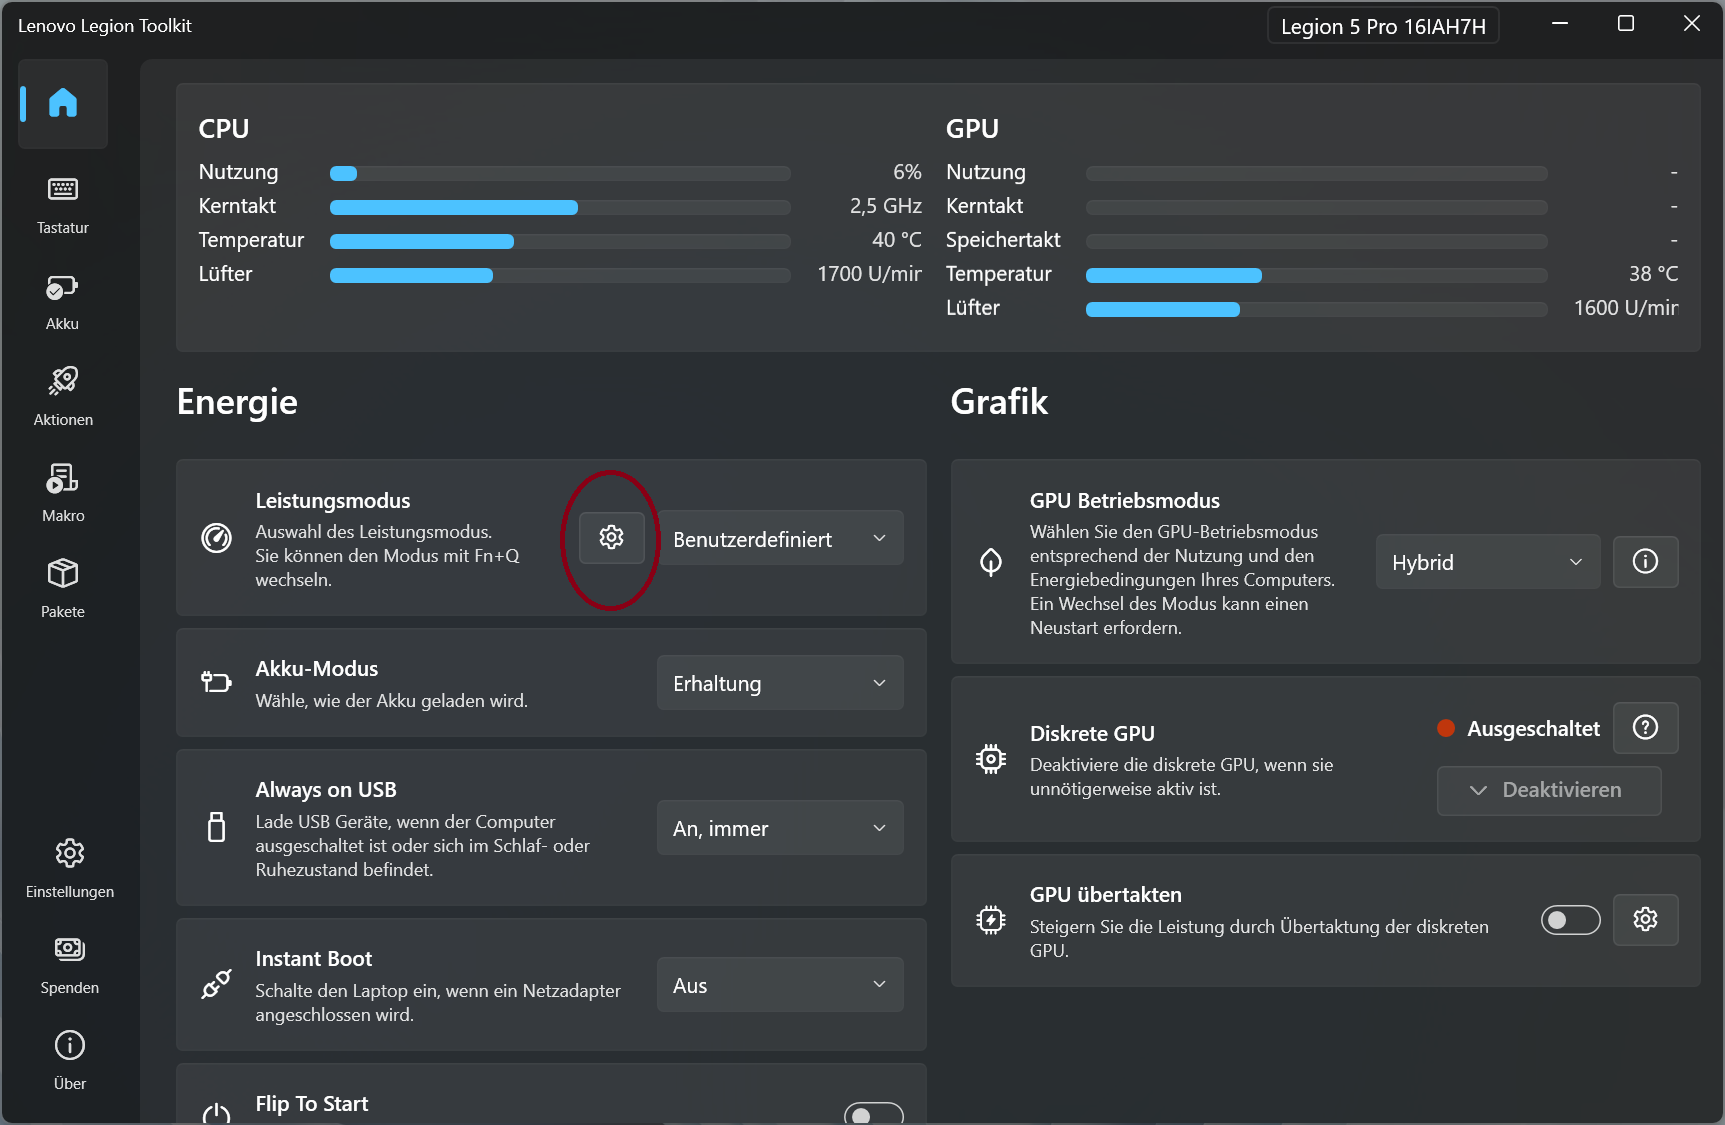Viewport: 1725px width, 1125px height.
Task: Open the Über info page
Action: (69, 1061)
